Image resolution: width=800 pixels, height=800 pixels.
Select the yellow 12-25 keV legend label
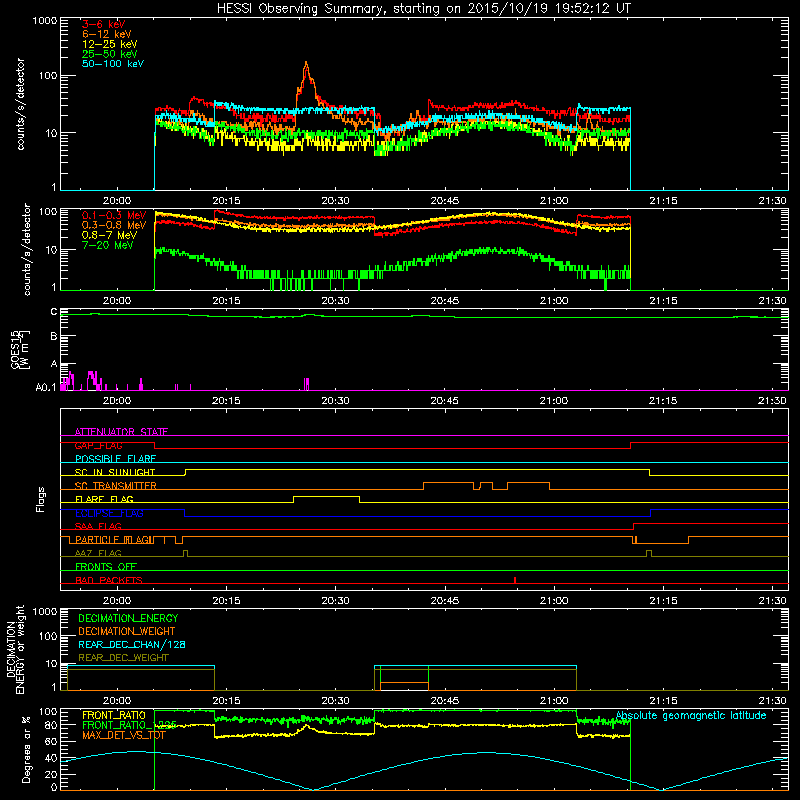110,44
